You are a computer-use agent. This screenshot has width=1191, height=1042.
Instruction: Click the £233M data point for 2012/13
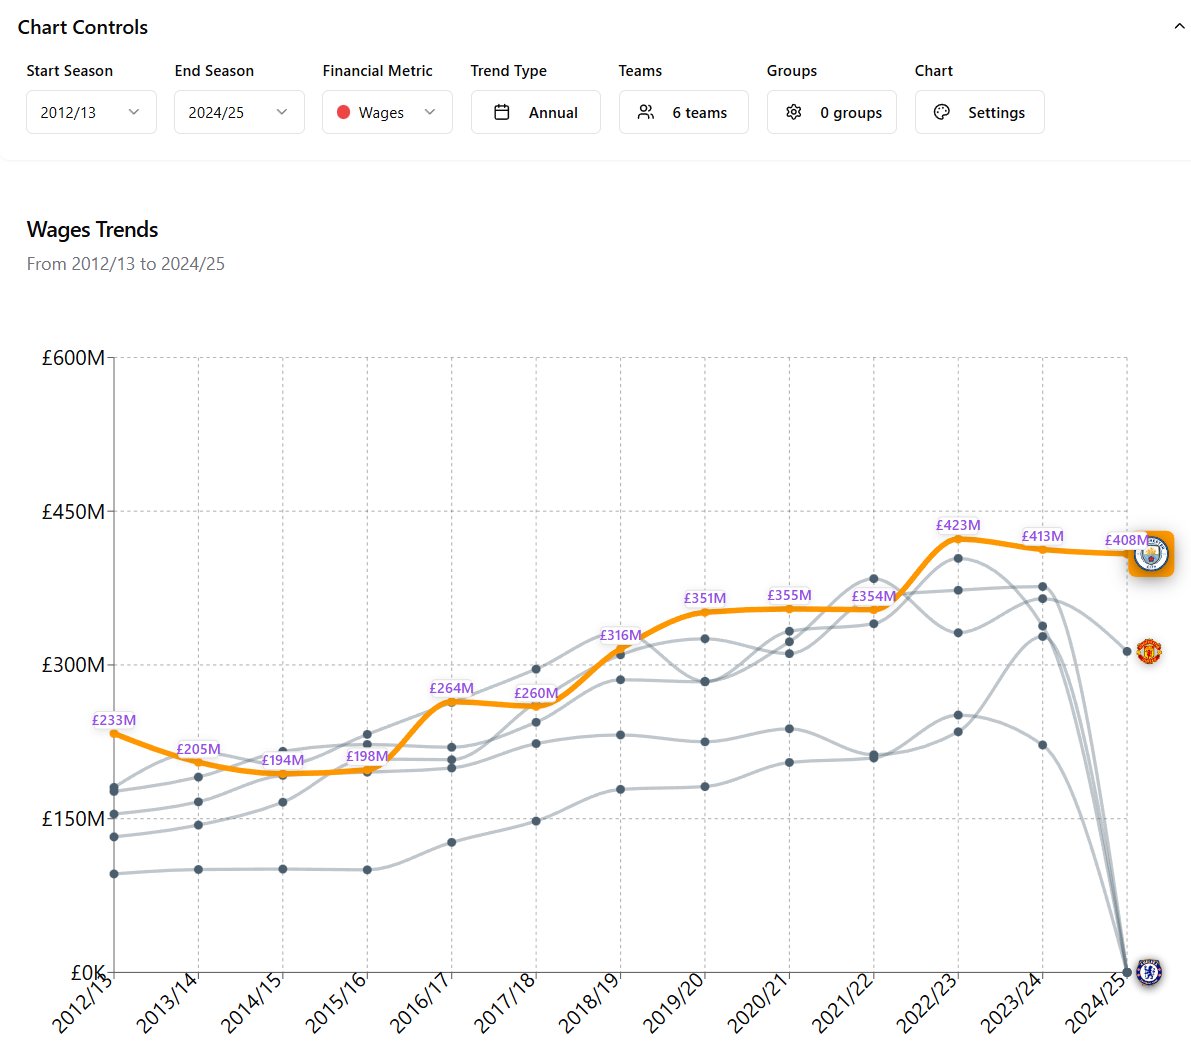[x=114, y=734]
